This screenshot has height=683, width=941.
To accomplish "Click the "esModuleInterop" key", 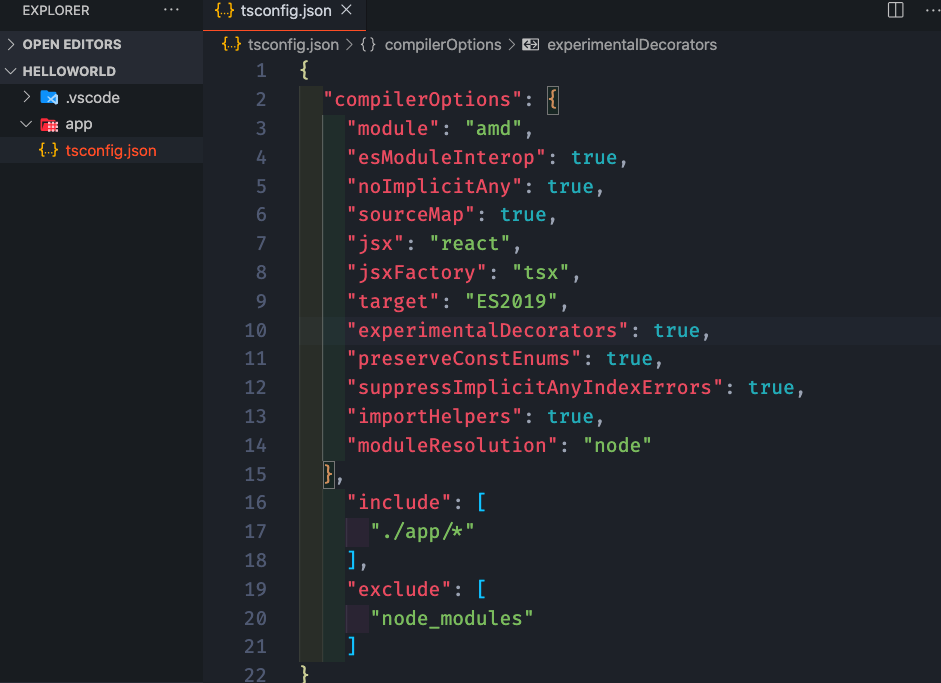I will point(446,157).
